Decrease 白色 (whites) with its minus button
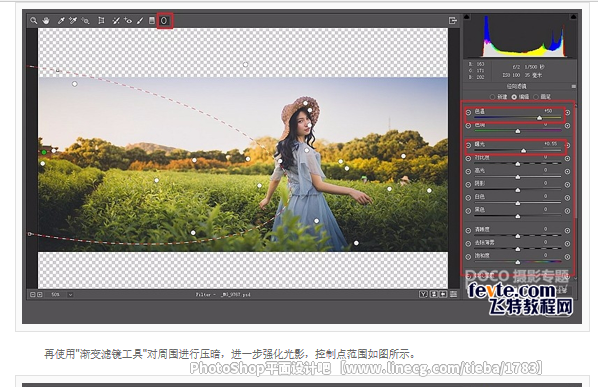 pos(468,198)
